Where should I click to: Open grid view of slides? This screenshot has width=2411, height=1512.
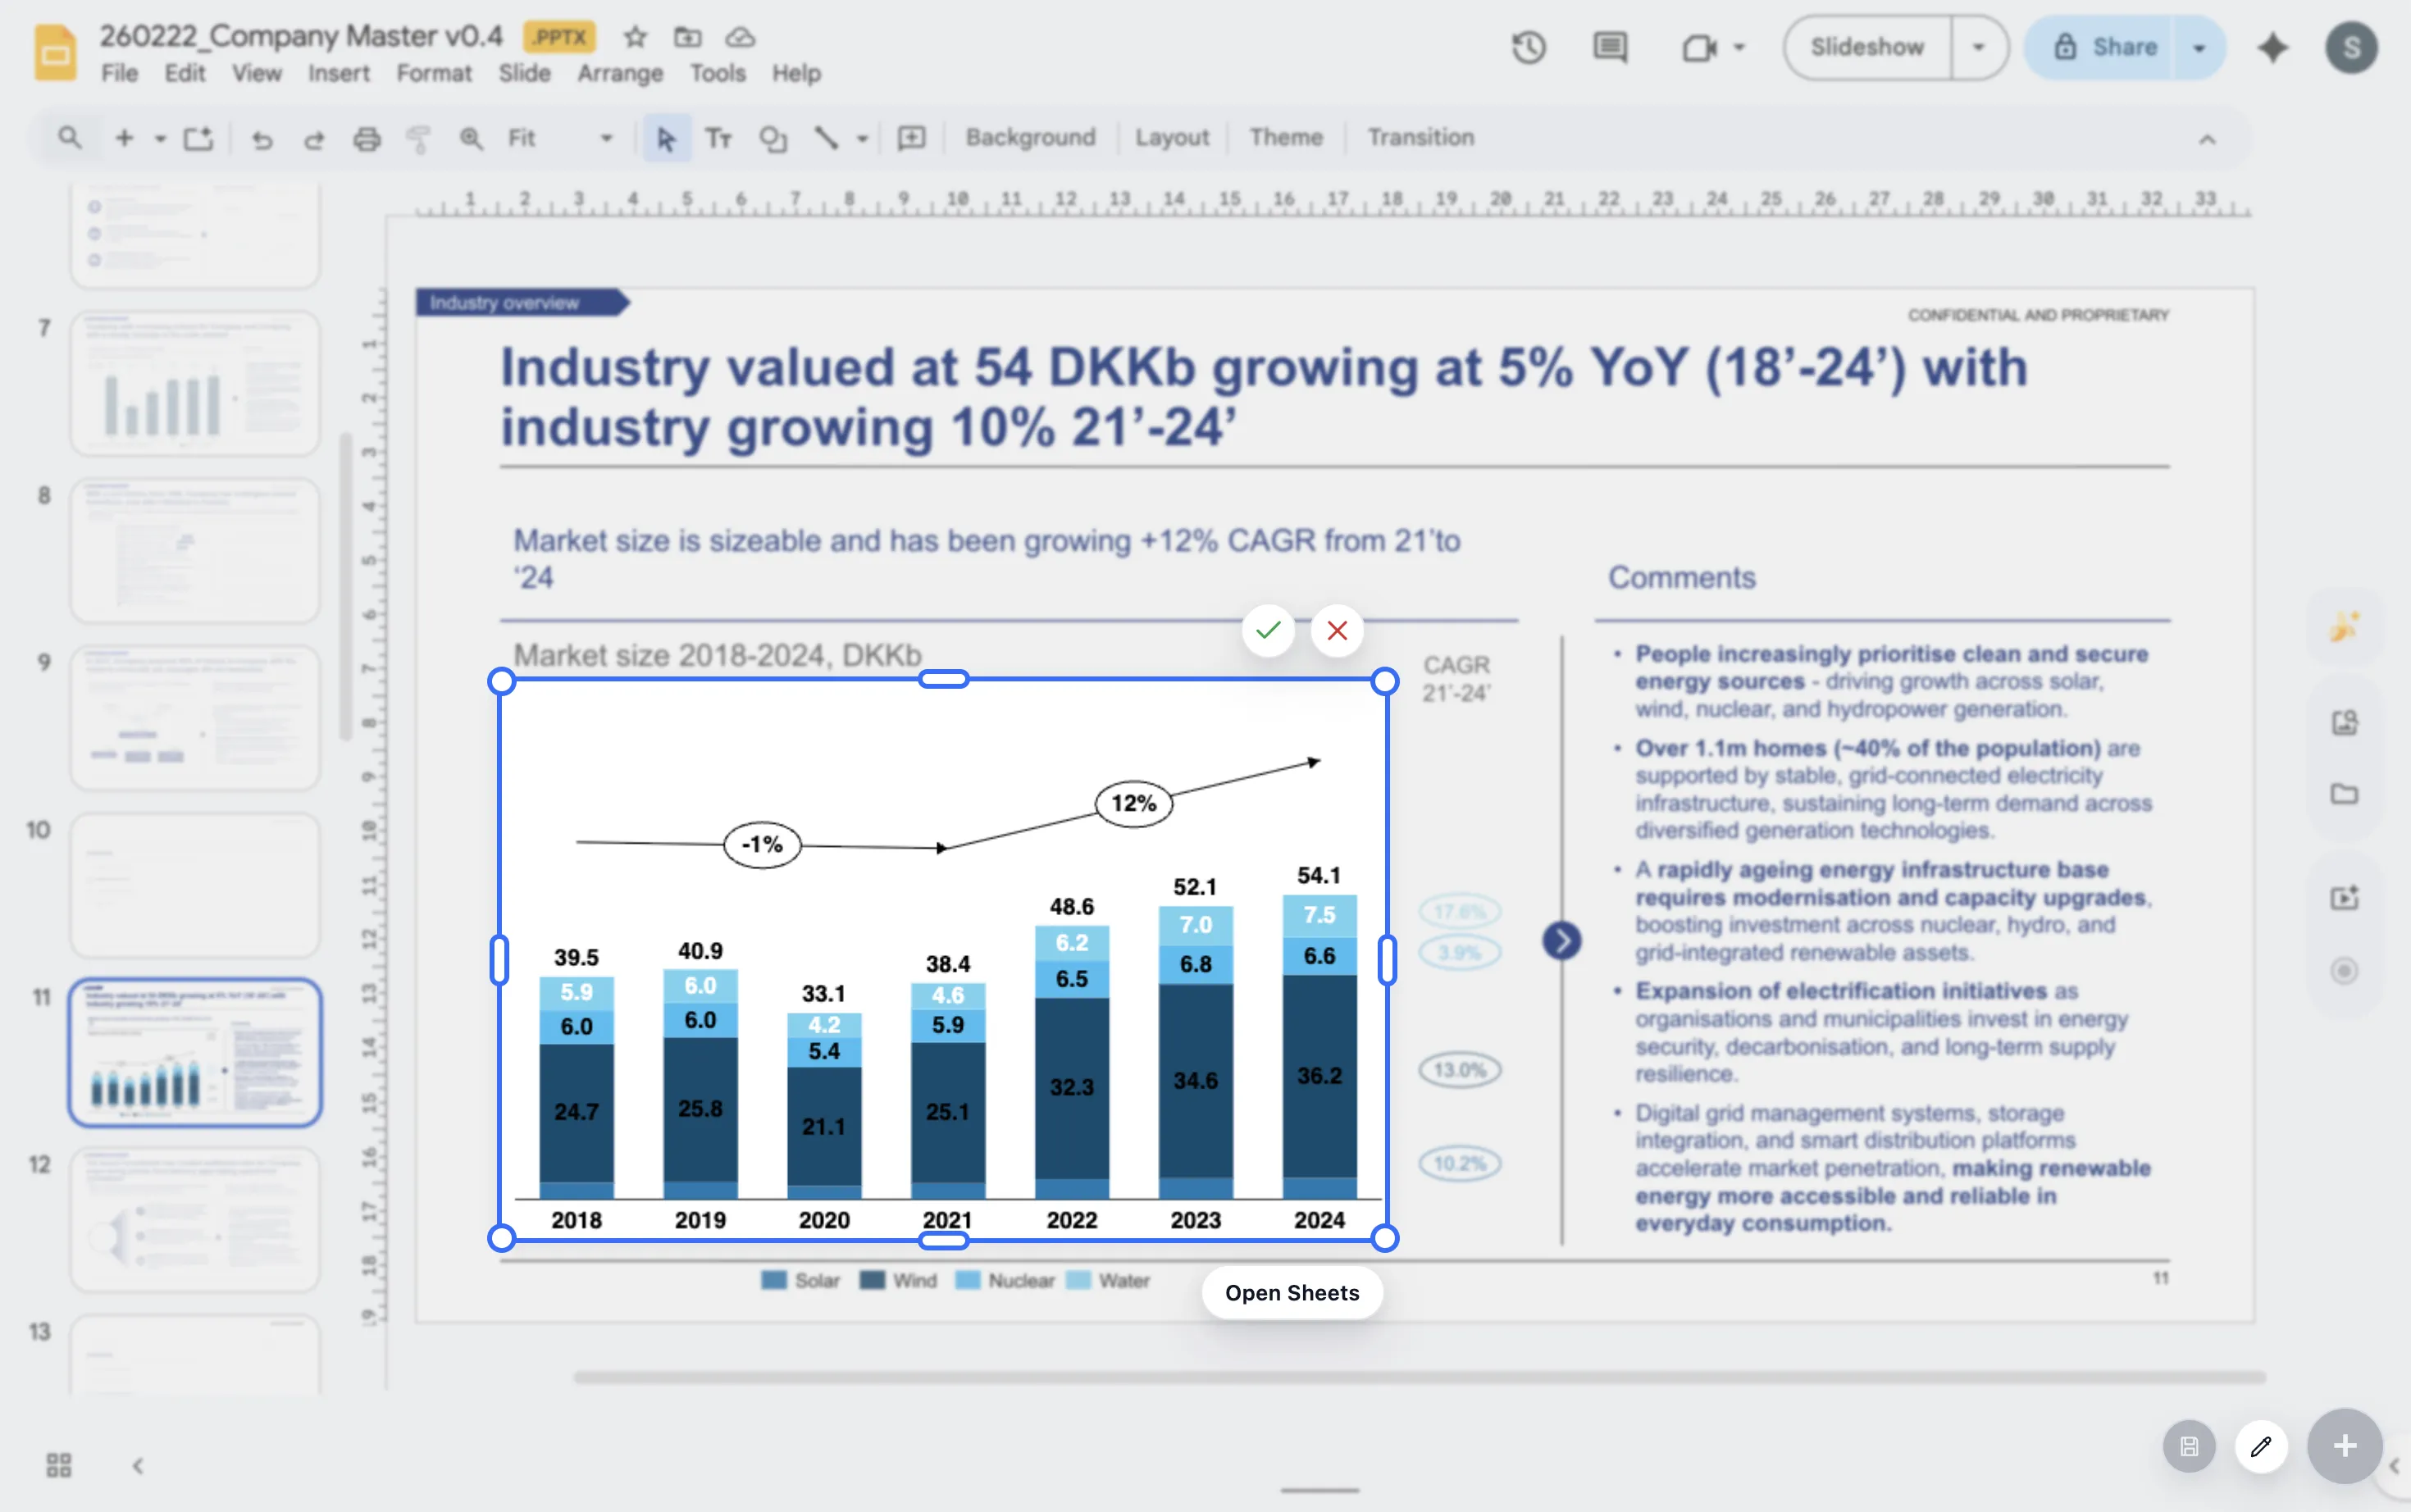click(x=58, y=1464)
